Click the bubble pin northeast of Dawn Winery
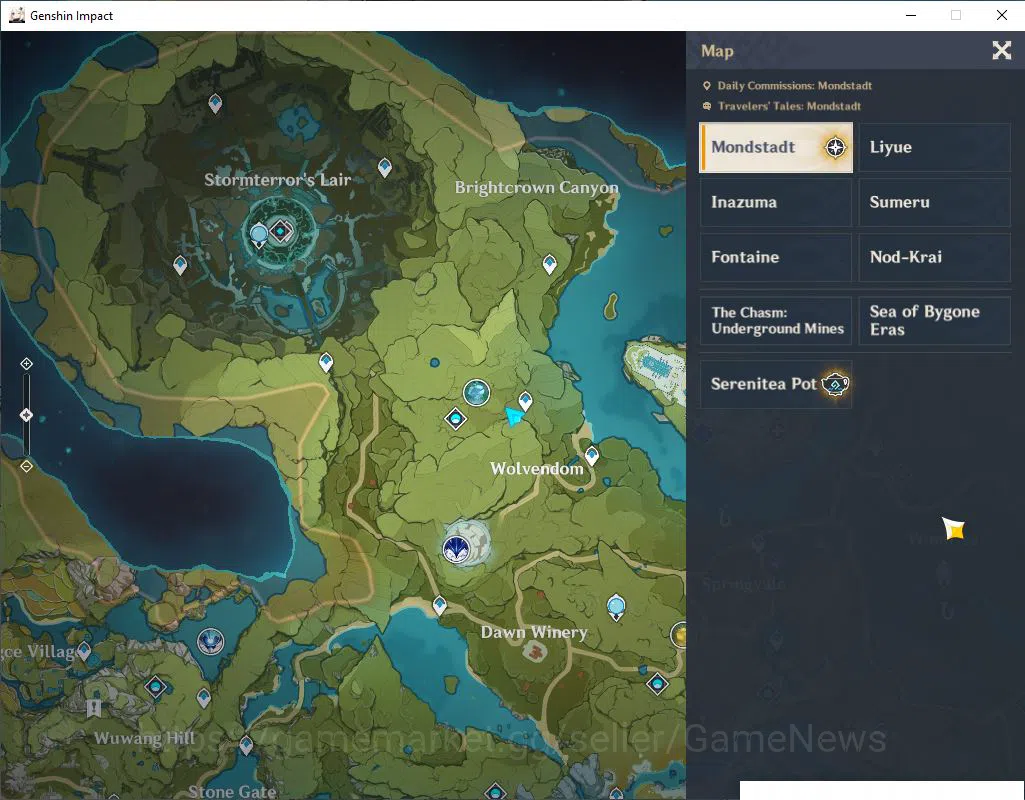 click(x=616, y=607)
